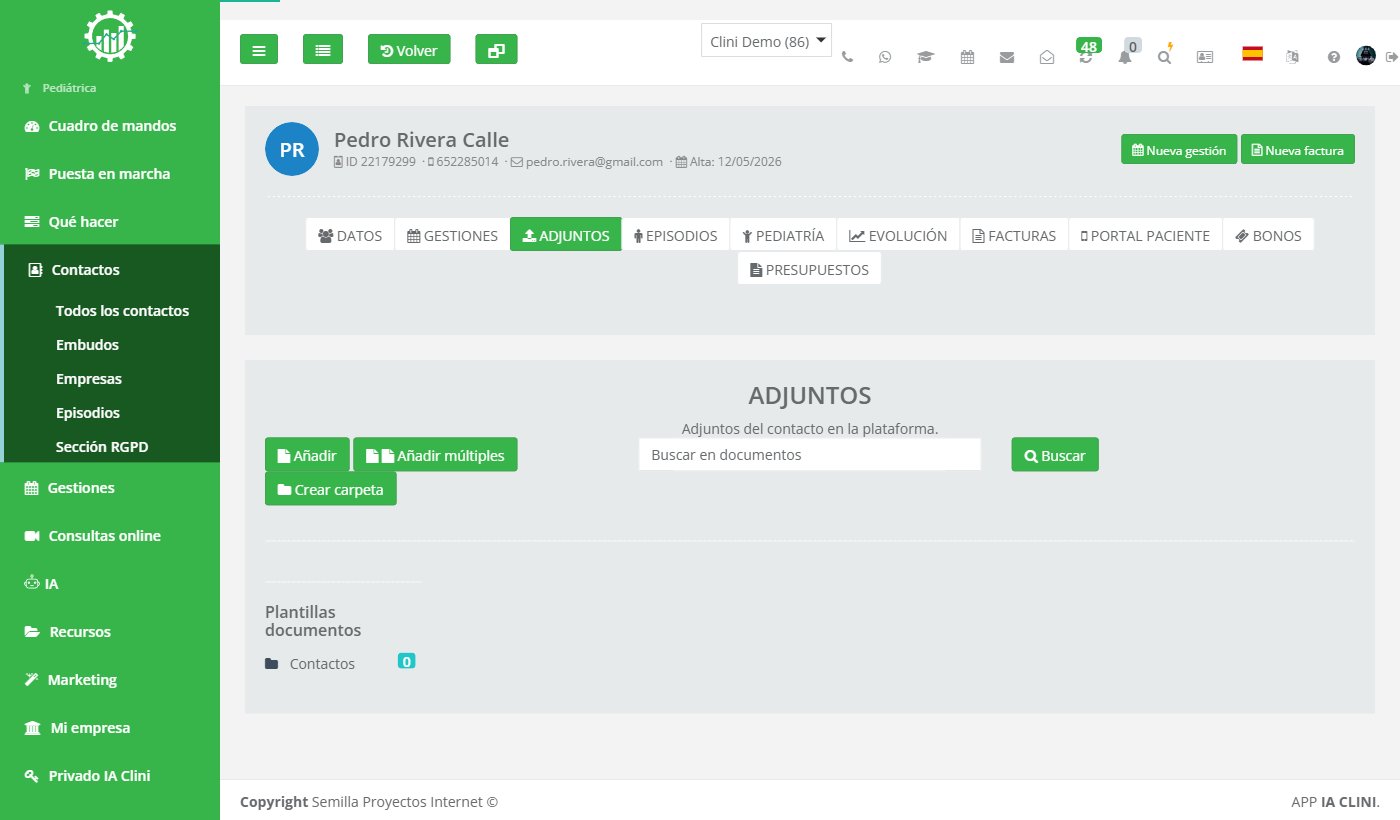
Task: Click the overlapping windows button beside Volver
Action: click(496, 49)
